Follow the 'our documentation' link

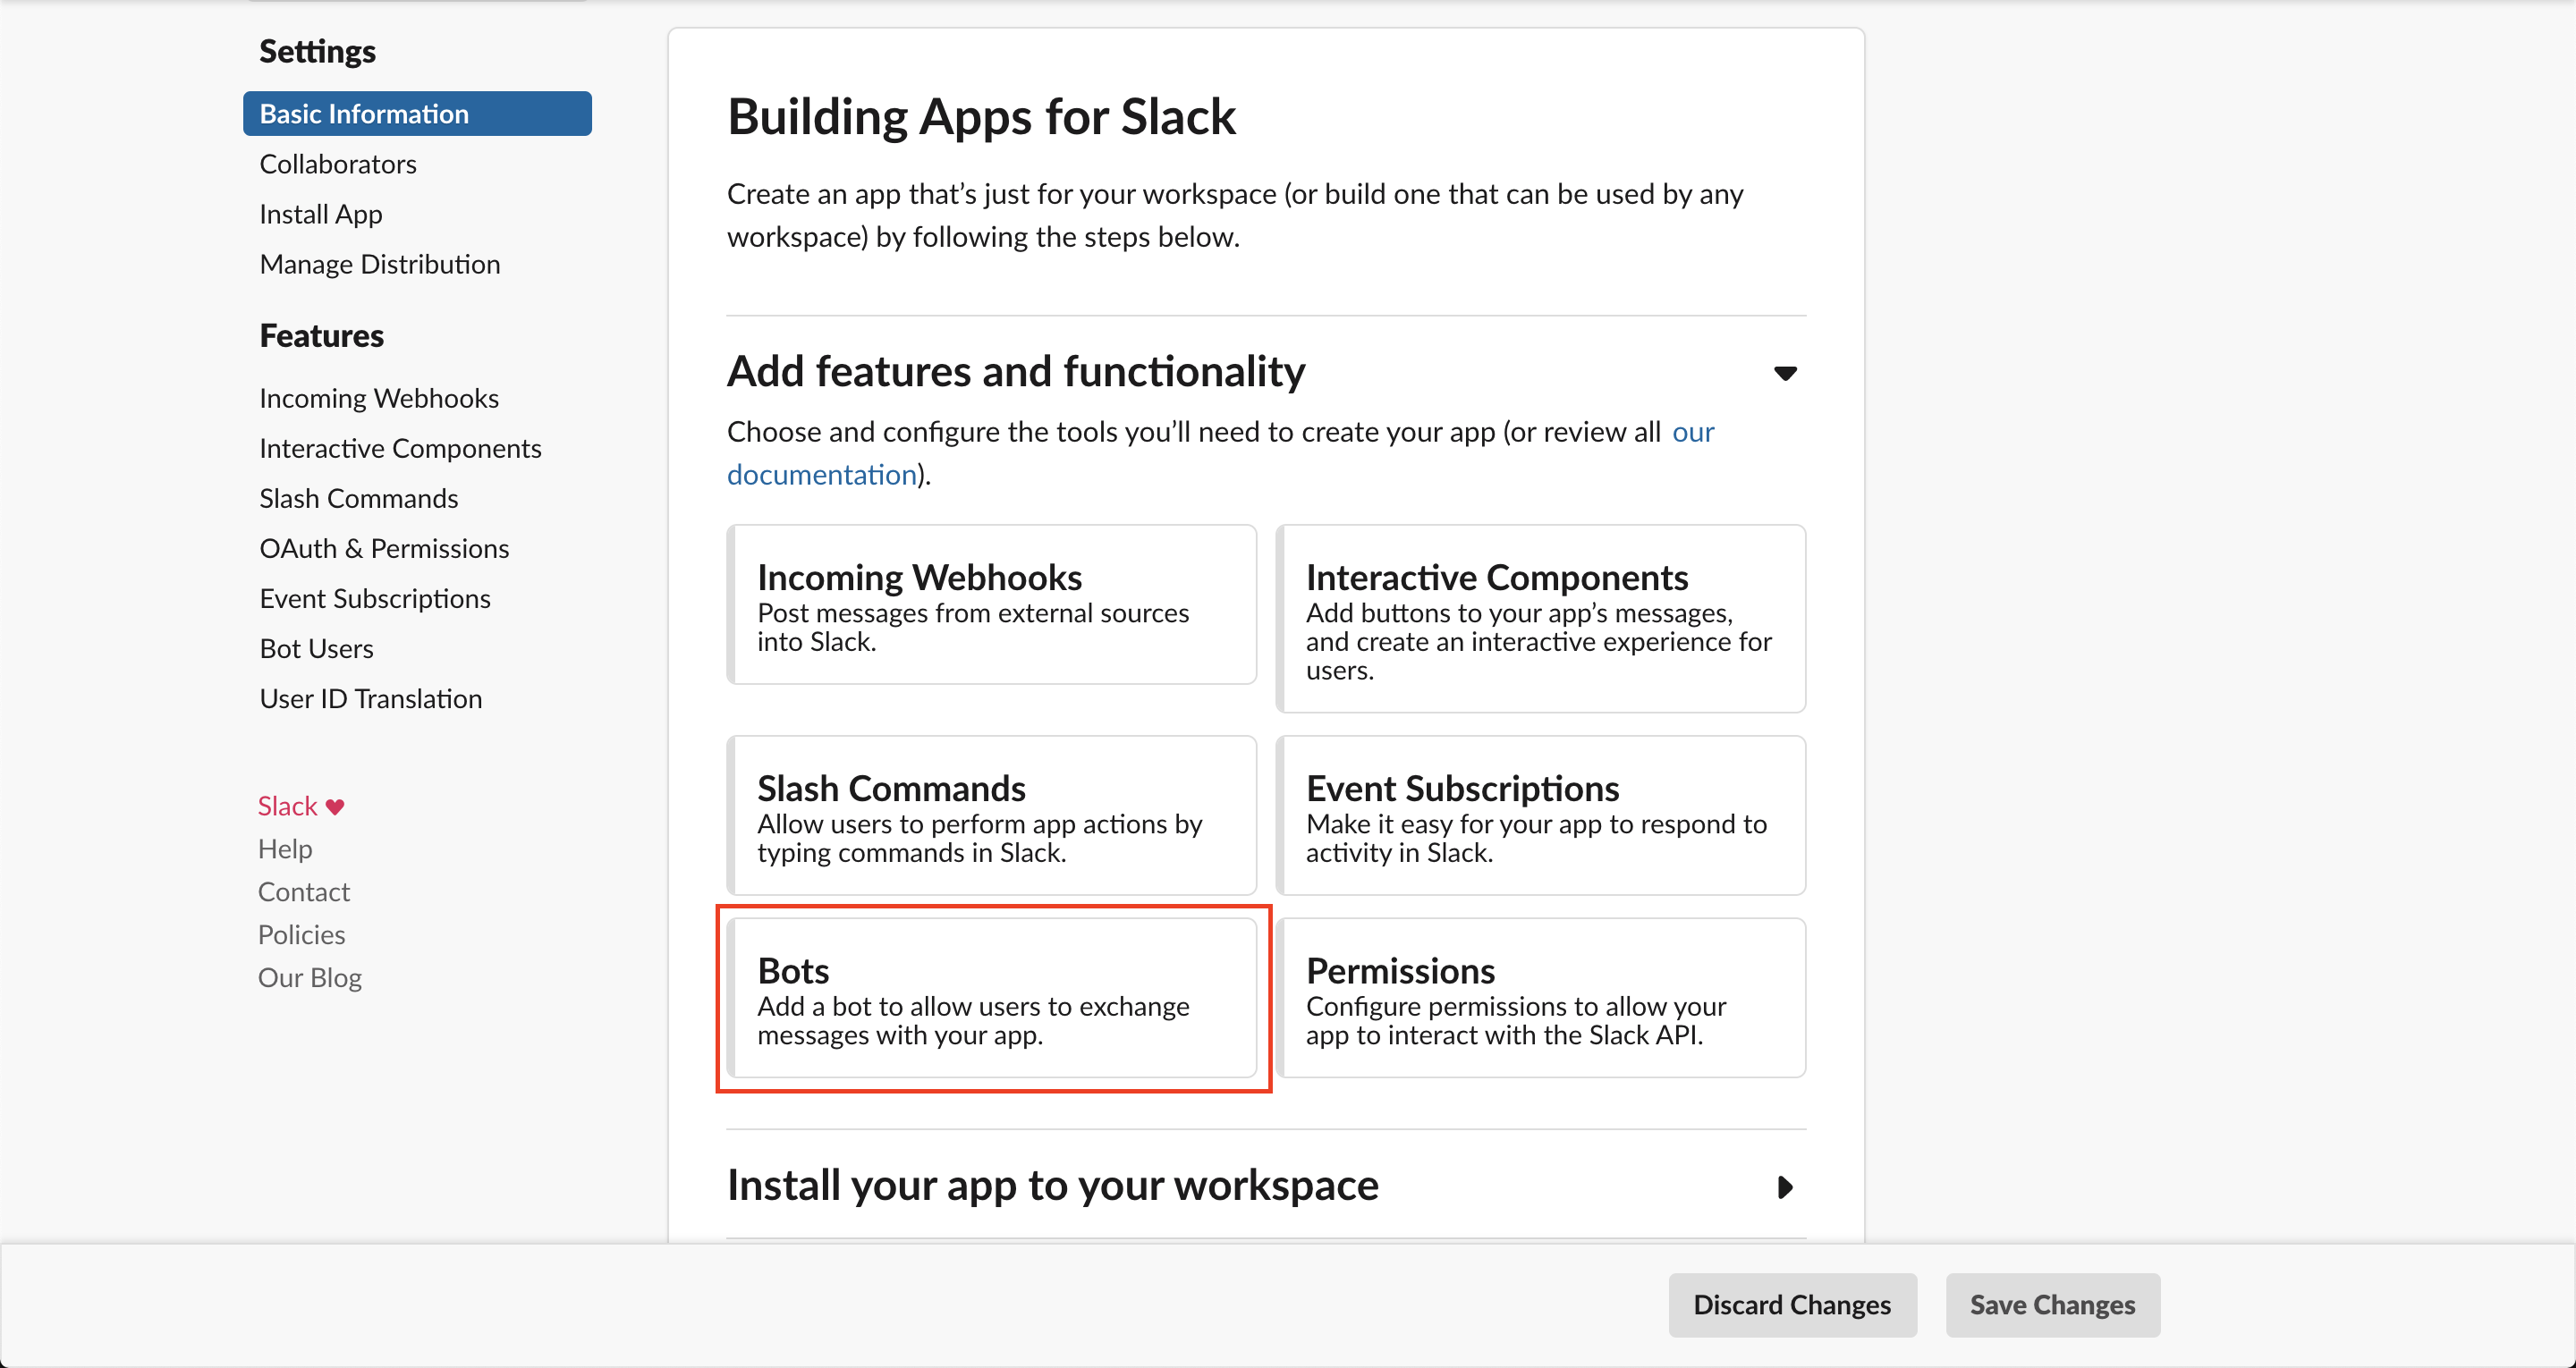820,475
